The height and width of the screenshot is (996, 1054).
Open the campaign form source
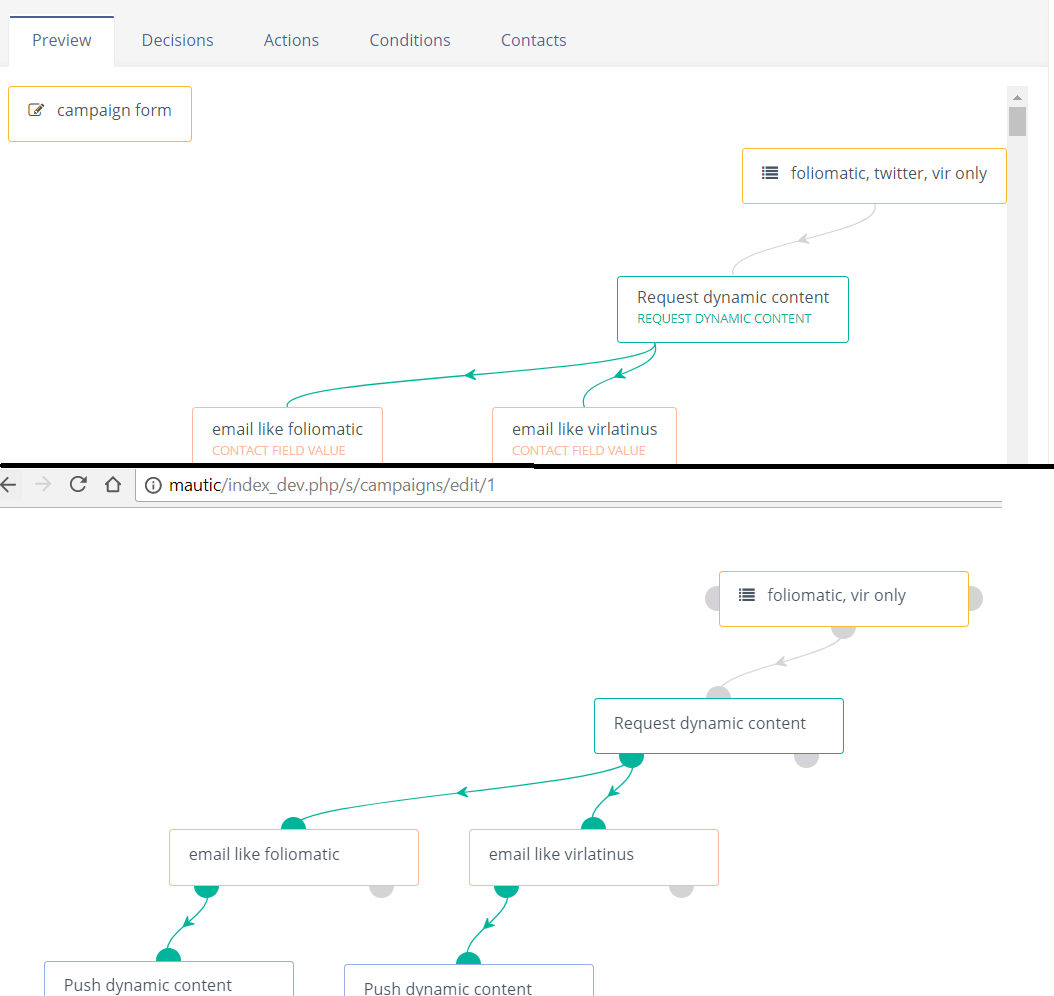[x=114, y=110]
